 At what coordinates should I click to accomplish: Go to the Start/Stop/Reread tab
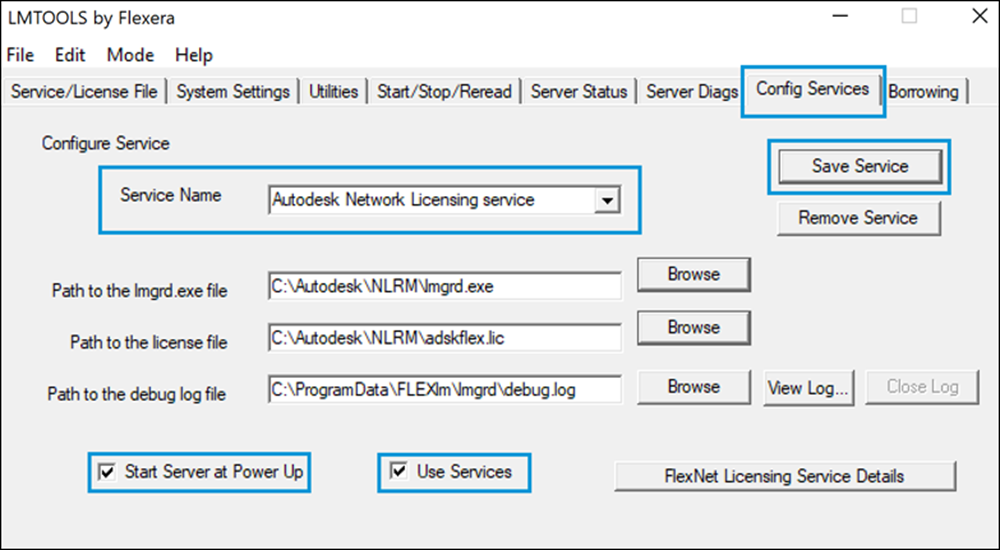444,92
